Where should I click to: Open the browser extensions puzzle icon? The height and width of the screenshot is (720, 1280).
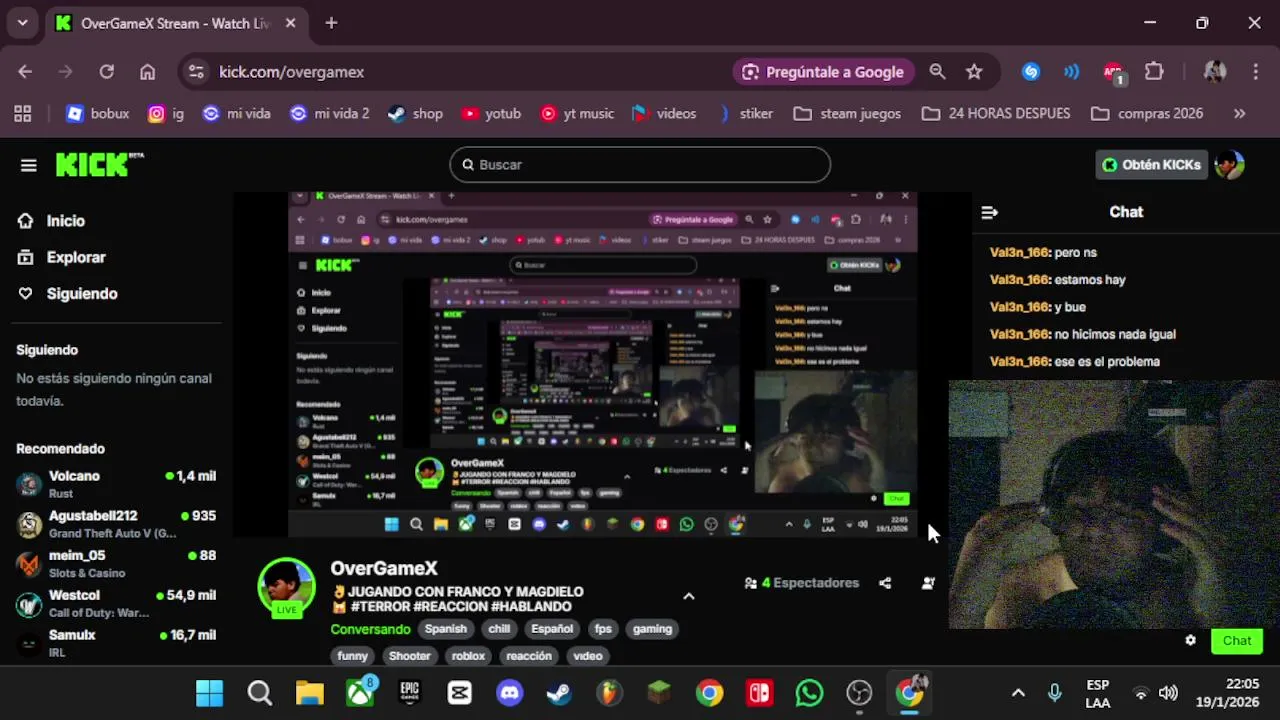[x=1155, y=72]
